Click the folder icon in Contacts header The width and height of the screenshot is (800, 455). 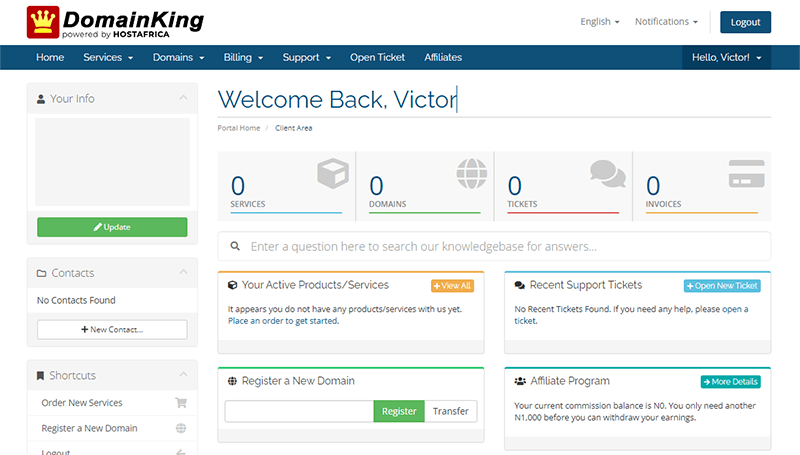[x=41, y=273]
